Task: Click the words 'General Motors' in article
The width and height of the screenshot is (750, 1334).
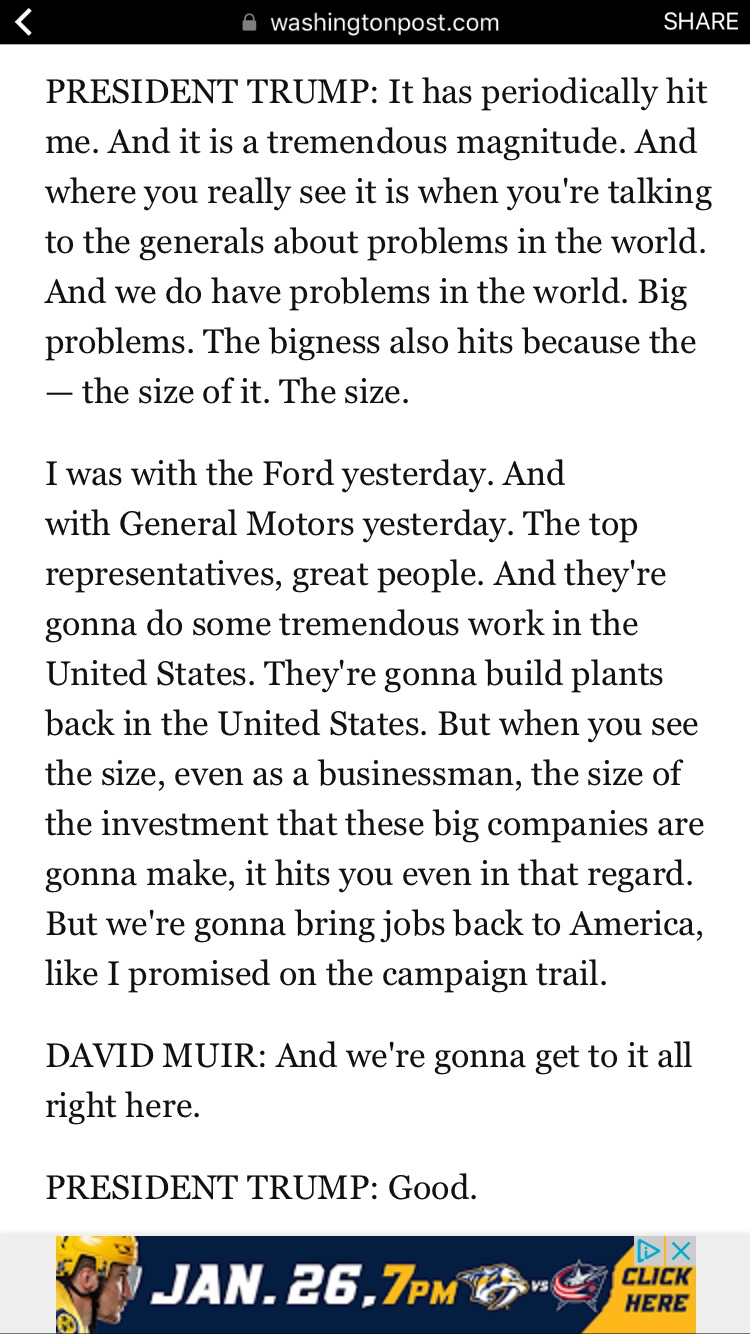Action: click(237, 524)
